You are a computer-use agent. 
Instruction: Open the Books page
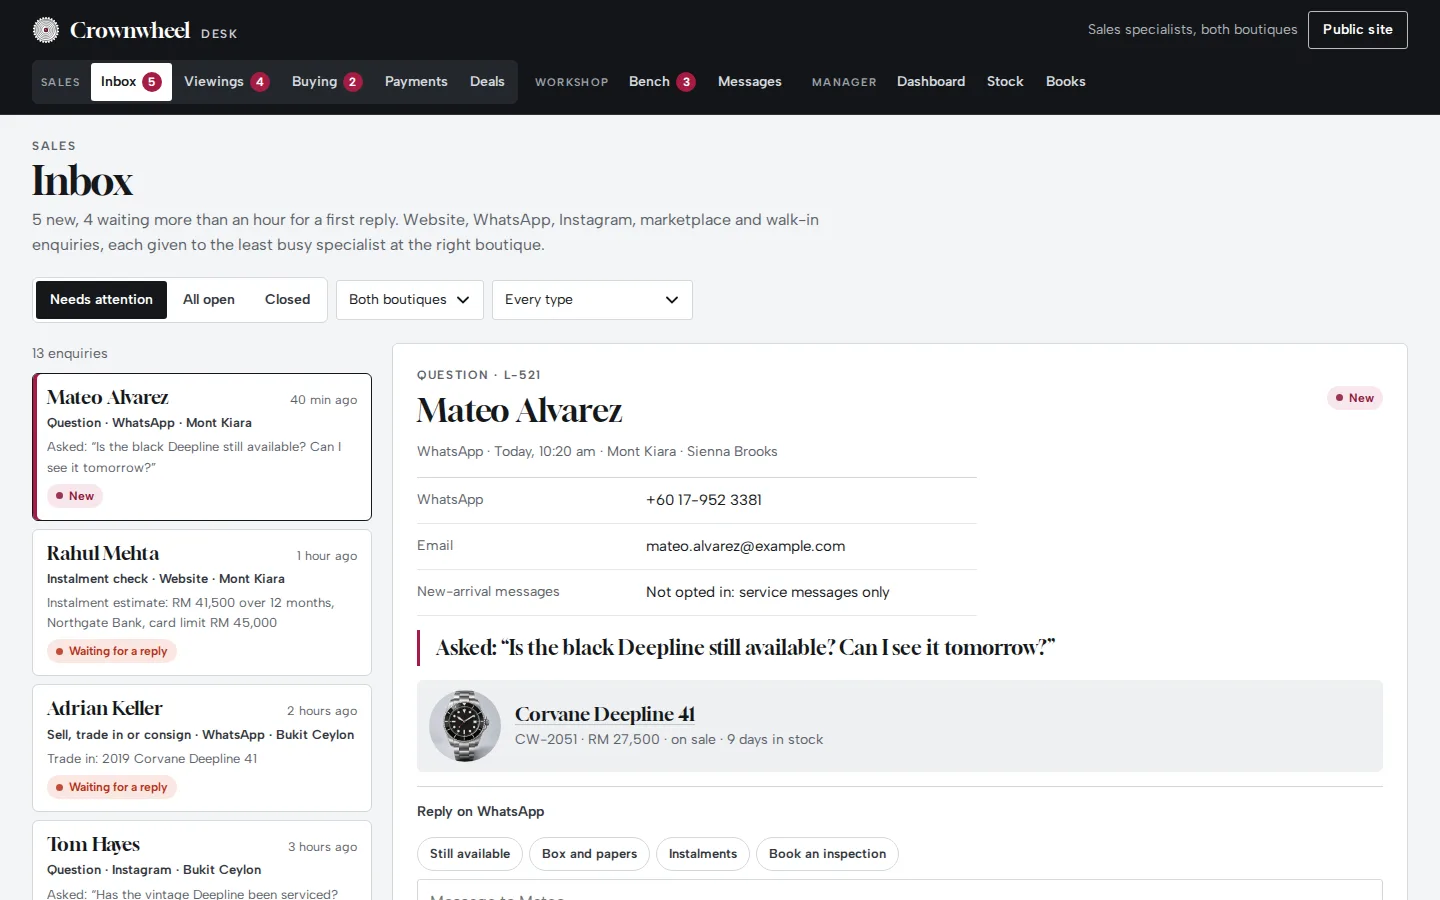[1066, 82]
